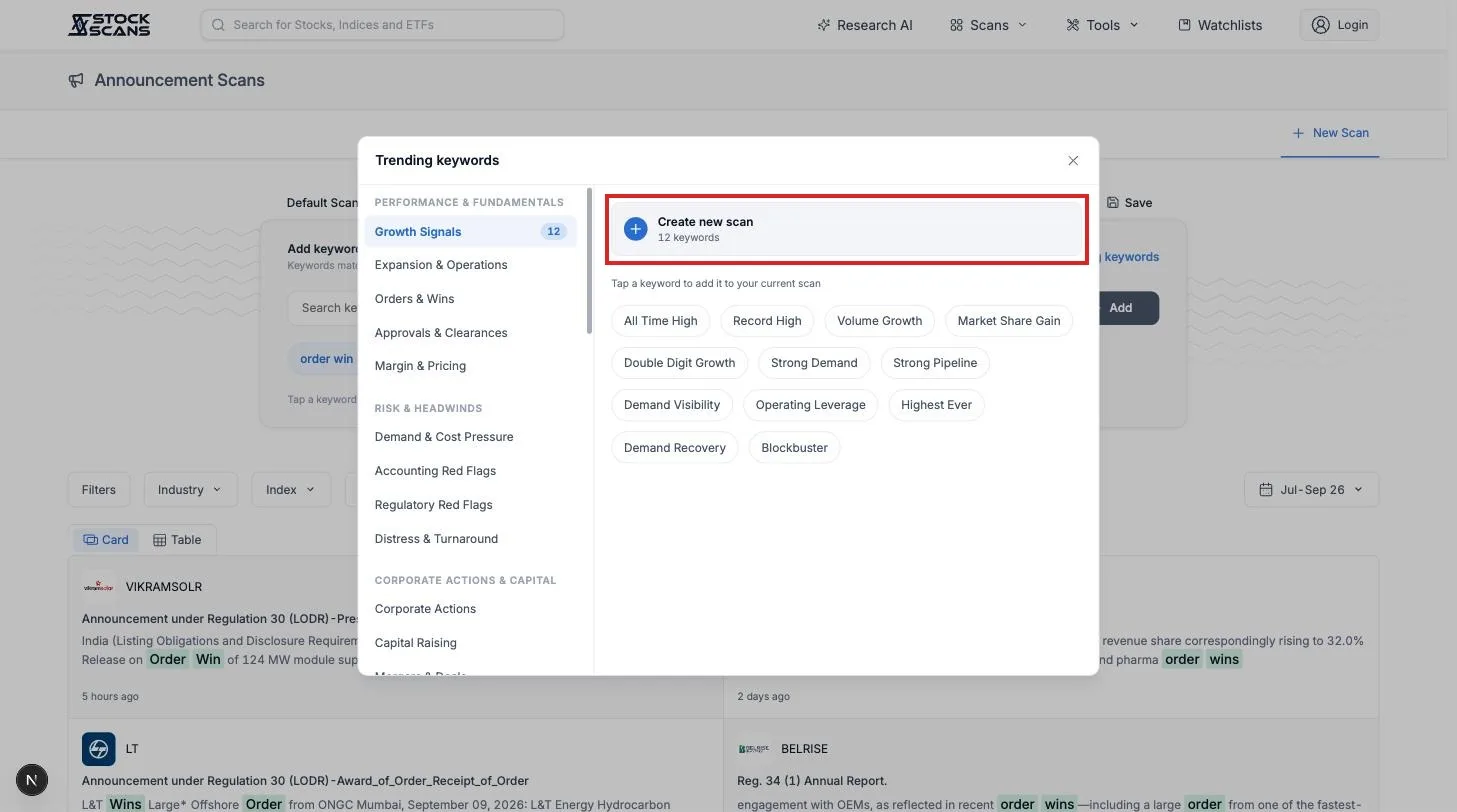Screen dimensions: 1457x812
Task: Click the Login button
Action: coord(1339,25)
